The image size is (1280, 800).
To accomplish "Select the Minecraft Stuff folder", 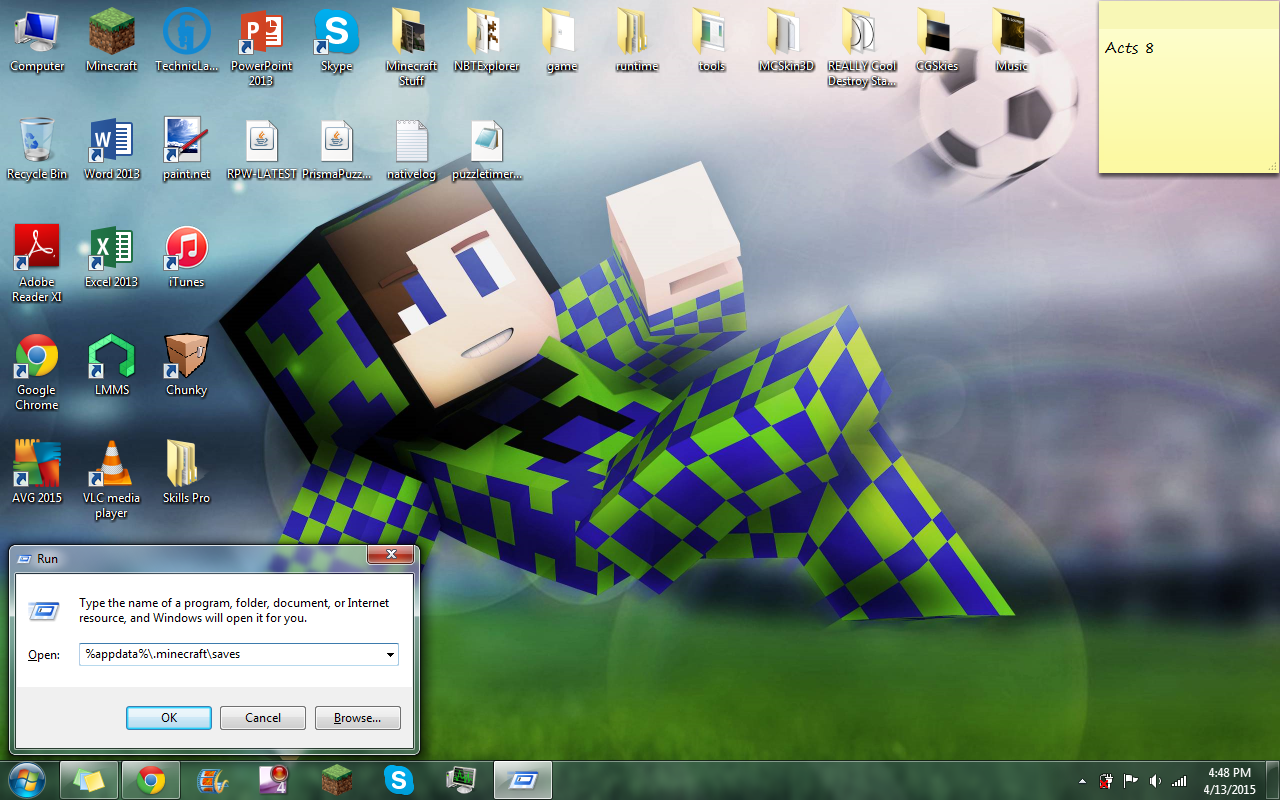I will [411, 47].
